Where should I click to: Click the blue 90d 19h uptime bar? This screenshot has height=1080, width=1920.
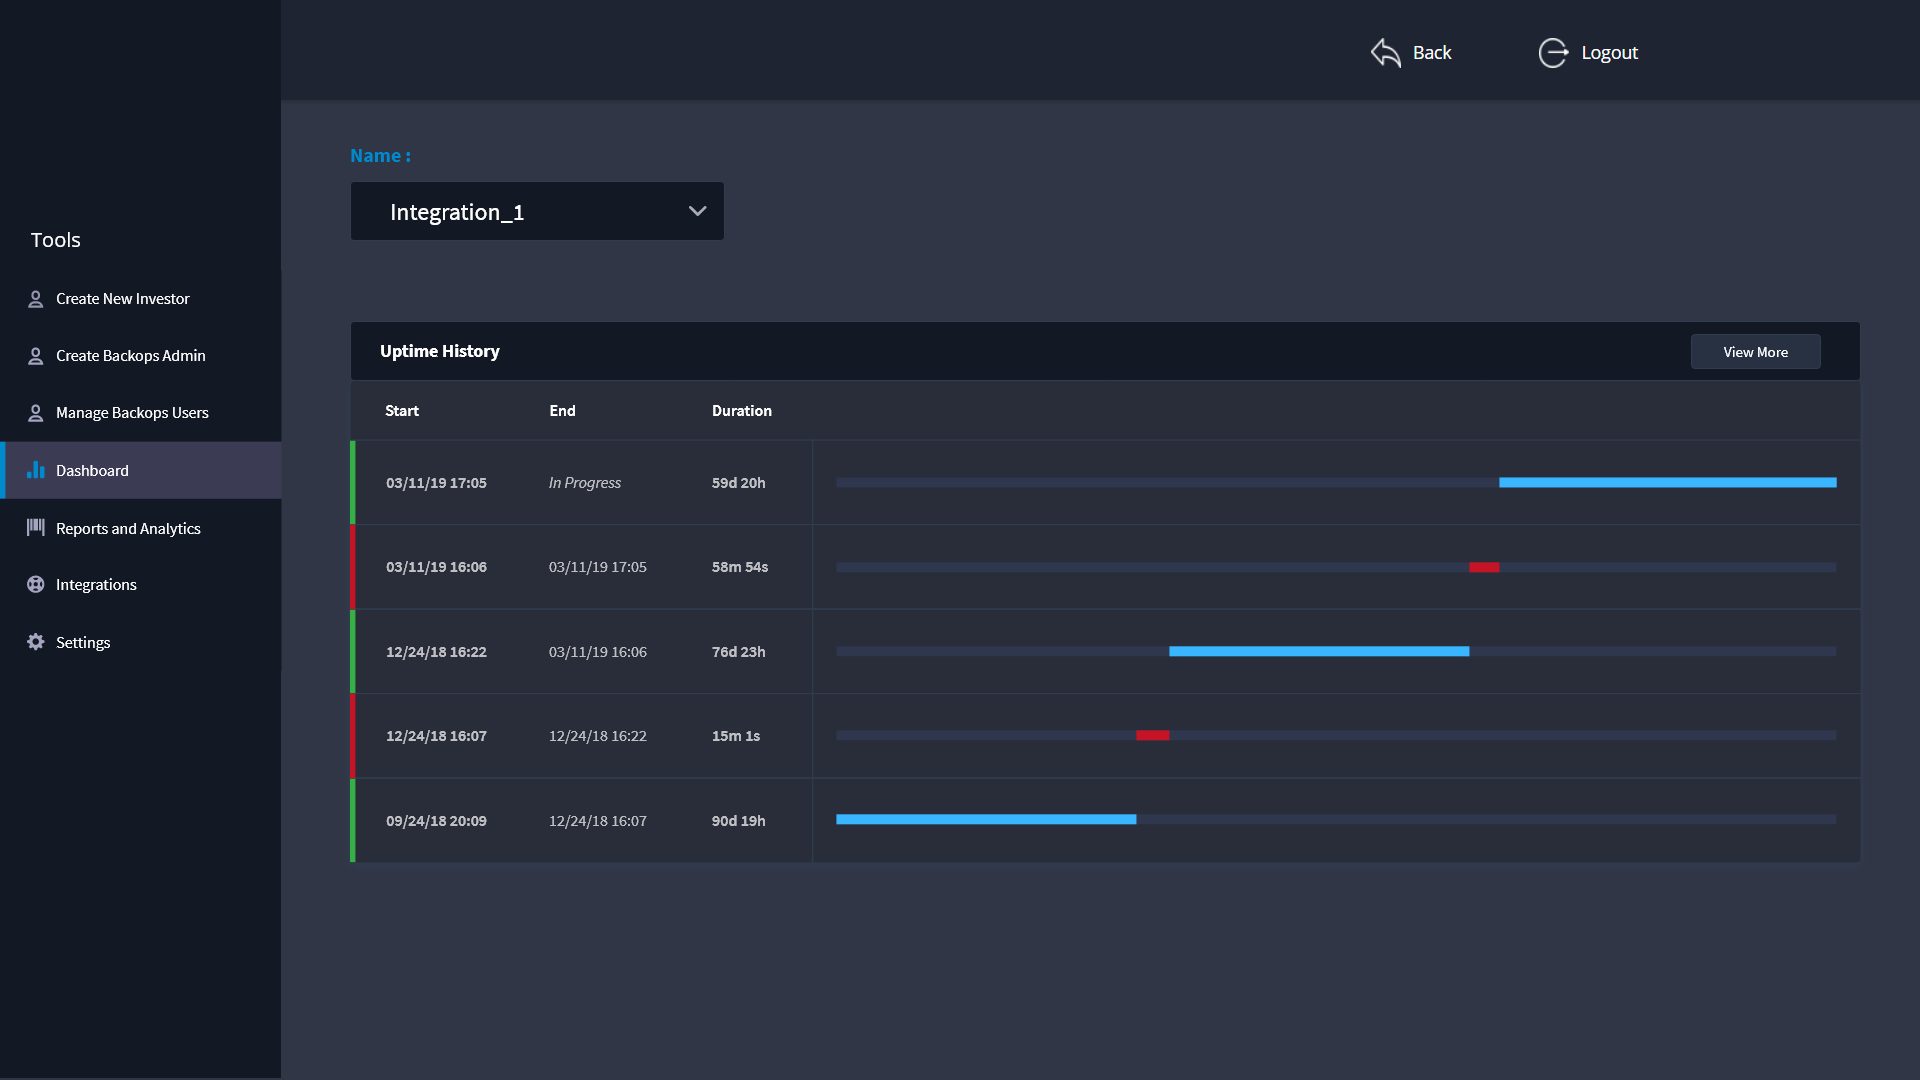coord(985,820)
